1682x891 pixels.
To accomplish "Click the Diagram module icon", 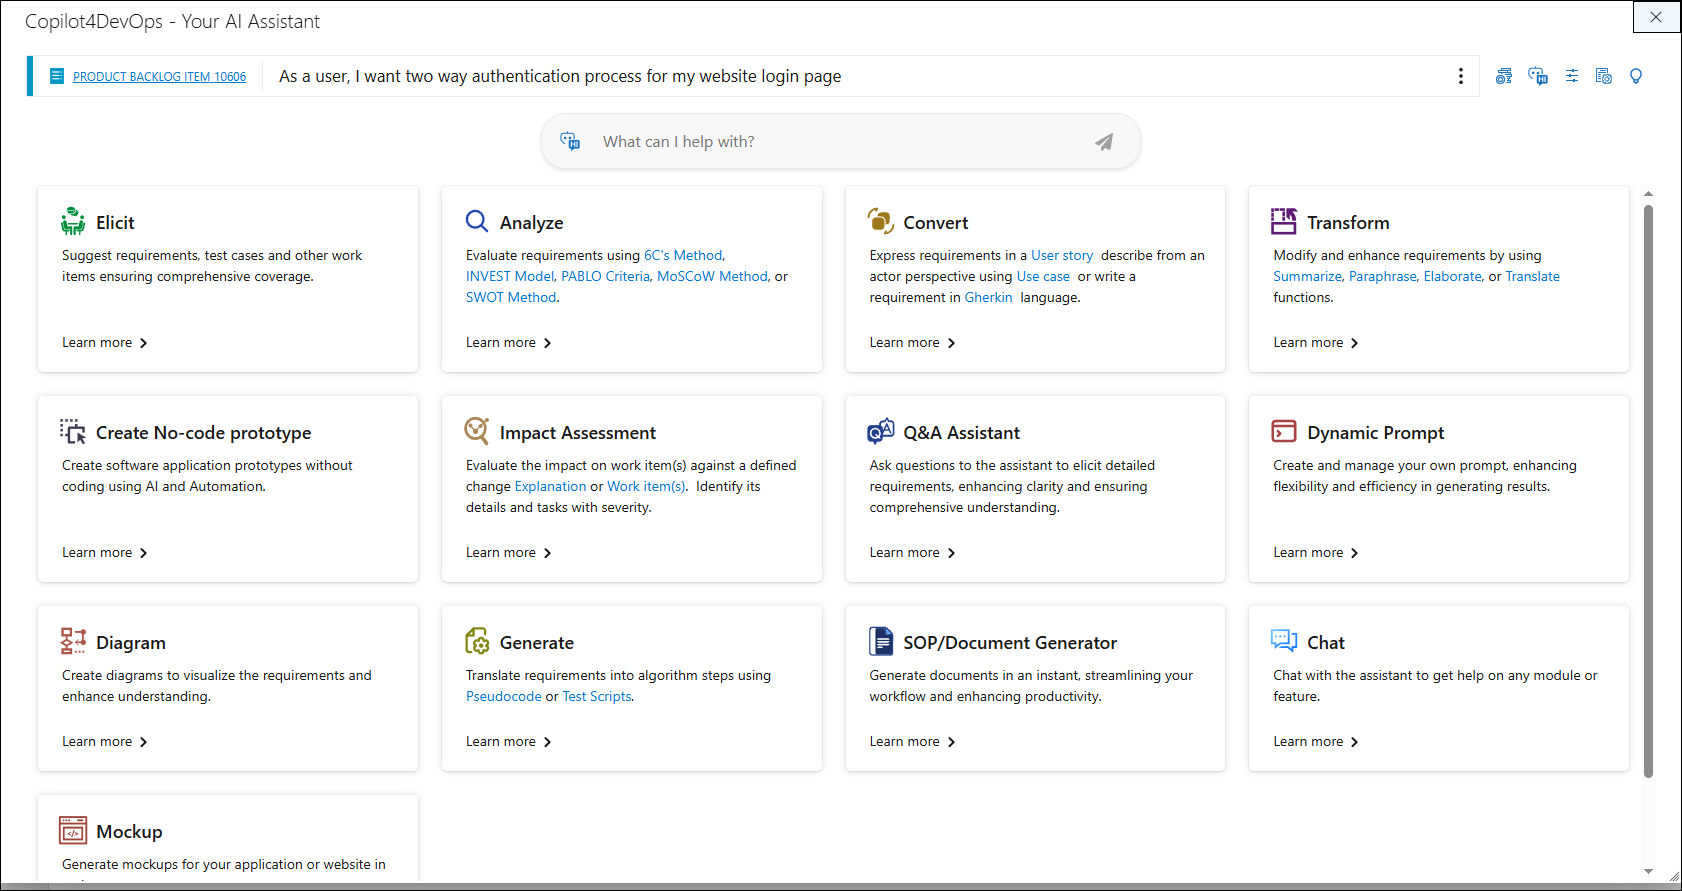I will [x=73, y=641].
